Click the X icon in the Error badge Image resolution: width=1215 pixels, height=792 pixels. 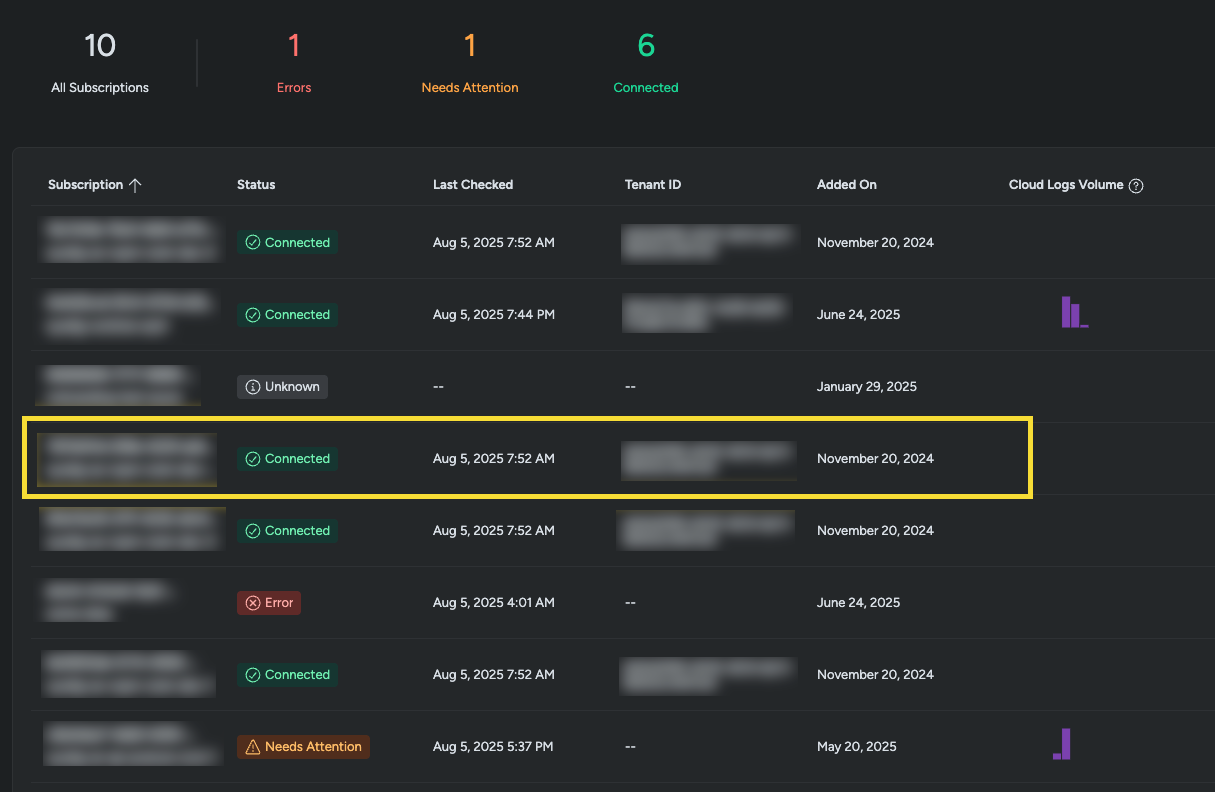(x=252, y=603)
